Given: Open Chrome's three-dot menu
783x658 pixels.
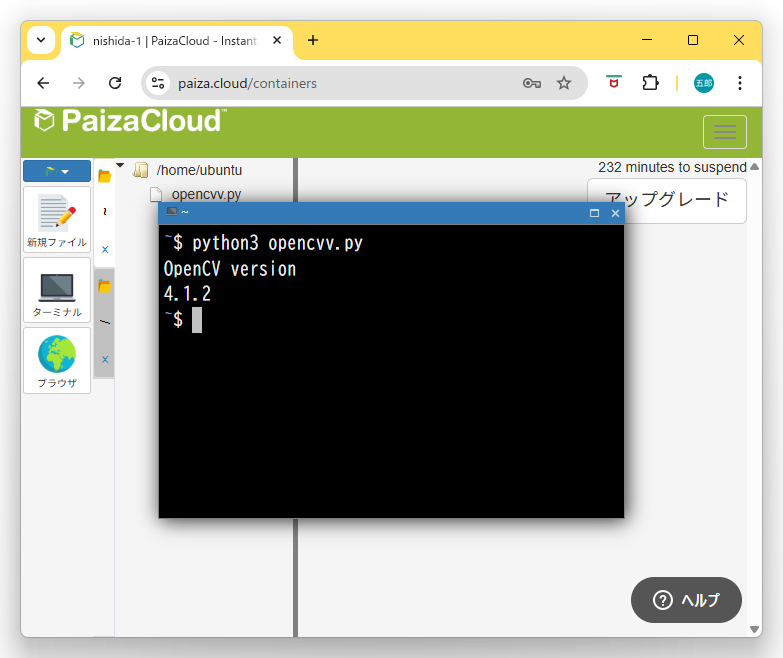Looking at the screenshot, I should pos(740,83).
